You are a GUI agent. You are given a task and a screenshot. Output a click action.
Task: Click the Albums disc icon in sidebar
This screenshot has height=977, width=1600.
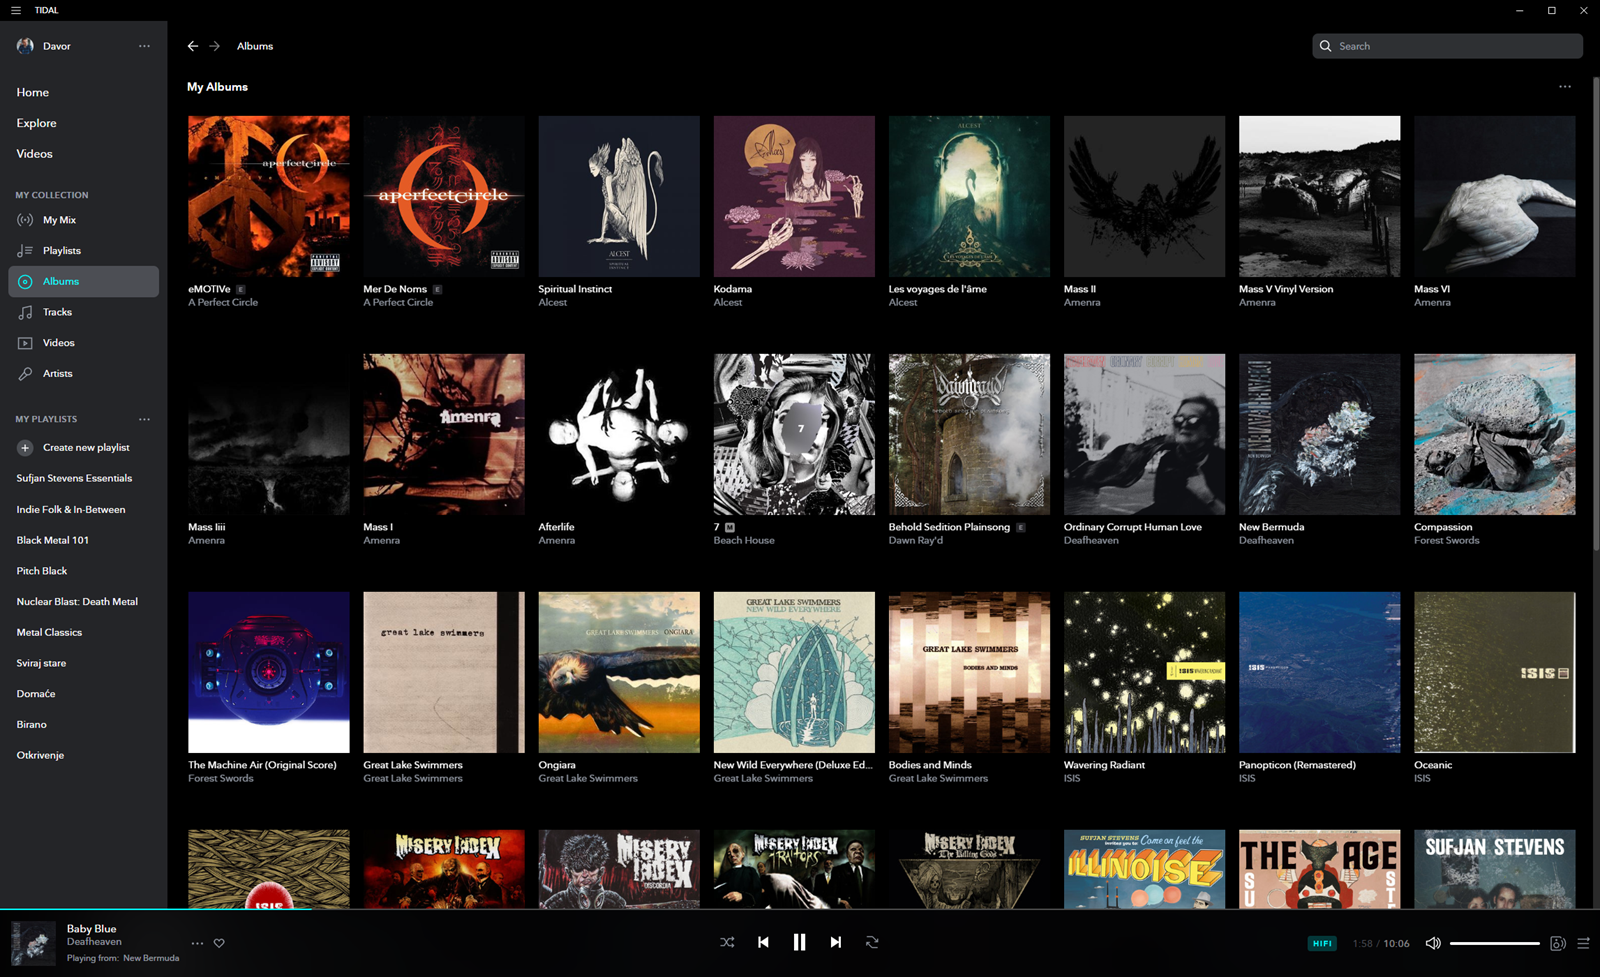point(25,282)
